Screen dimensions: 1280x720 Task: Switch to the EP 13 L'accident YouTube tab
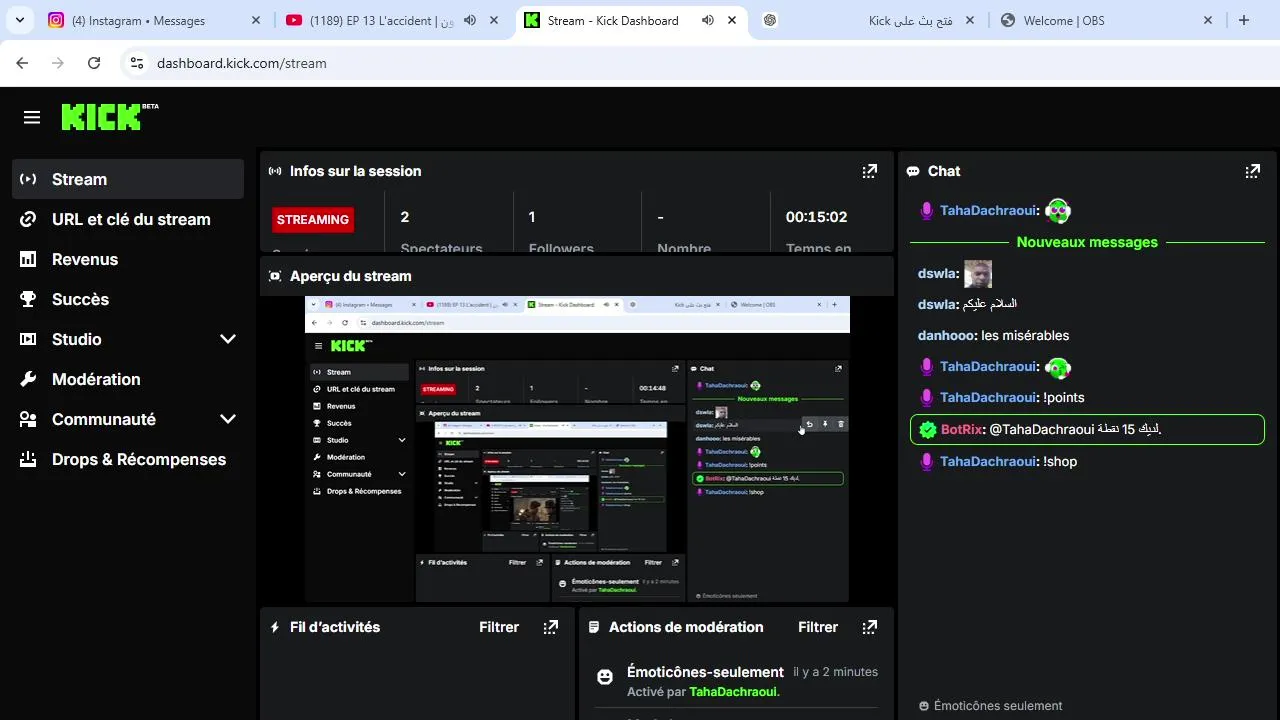pos(394,20)
